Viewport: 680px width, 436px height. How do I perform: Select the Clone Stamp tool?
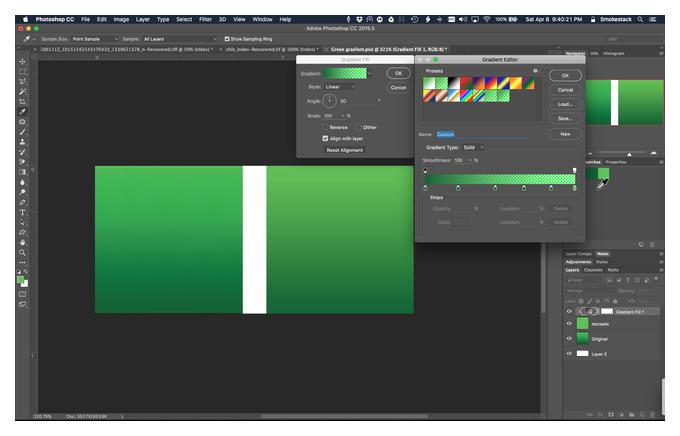click(23, 142)
